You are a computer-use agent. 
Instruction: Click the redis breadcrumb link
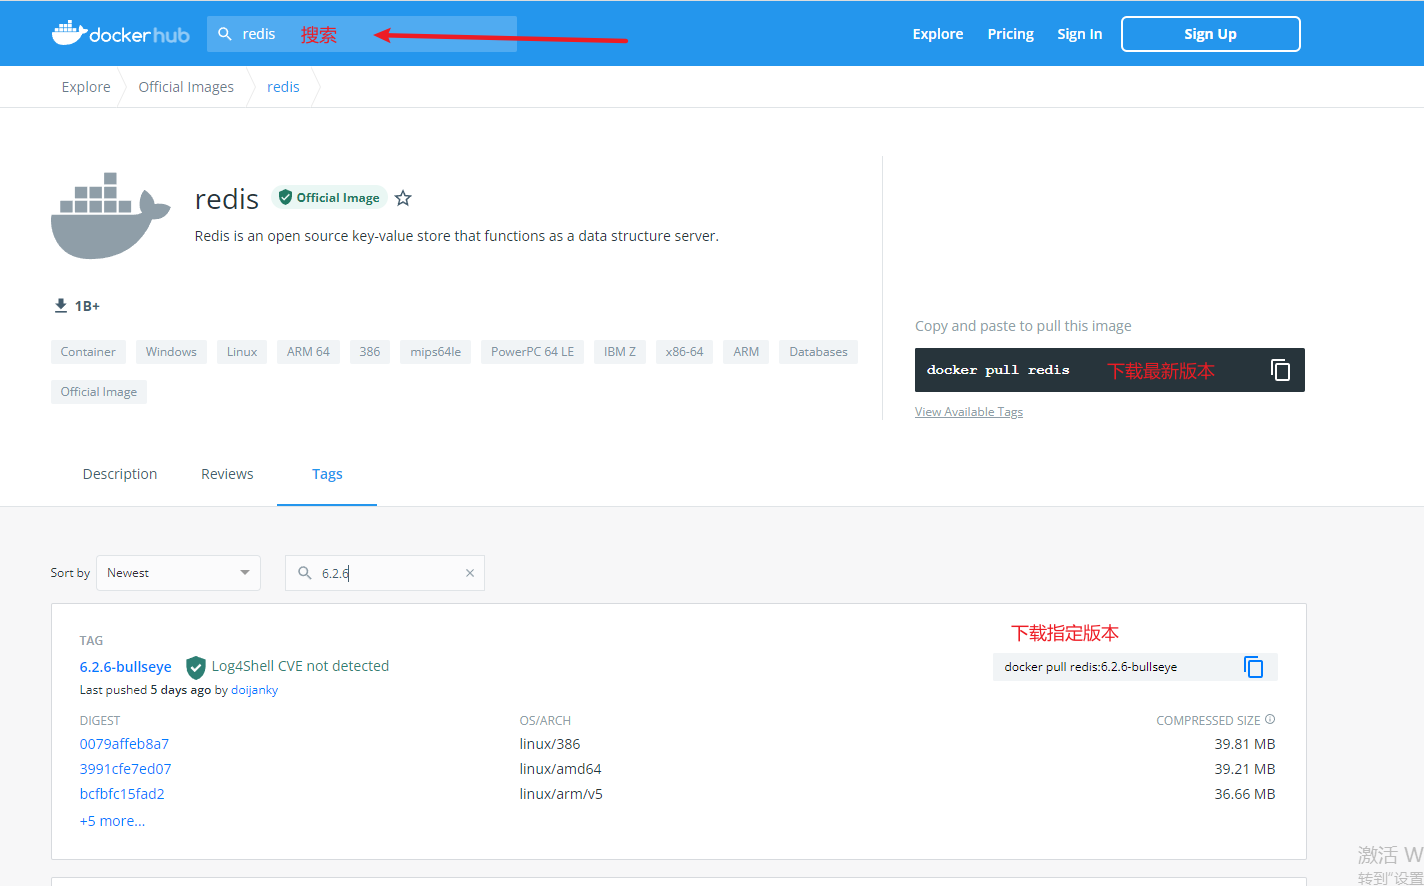point(283,87)
